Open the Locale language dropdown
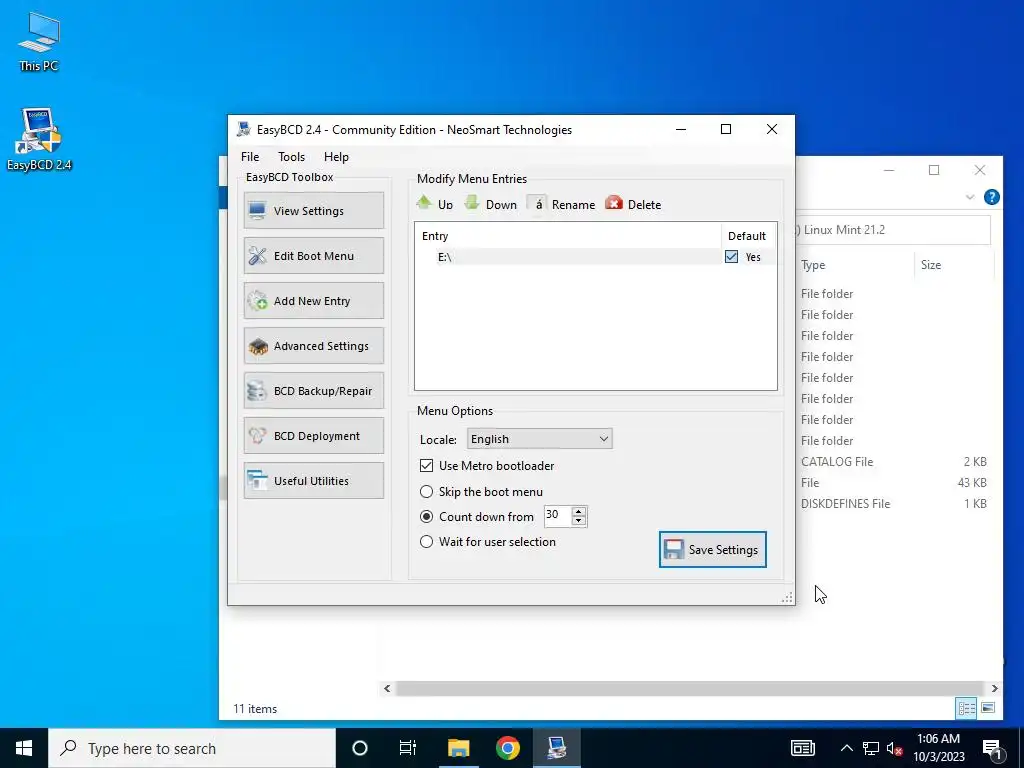The image size is (1024, 768). (539, 439)
